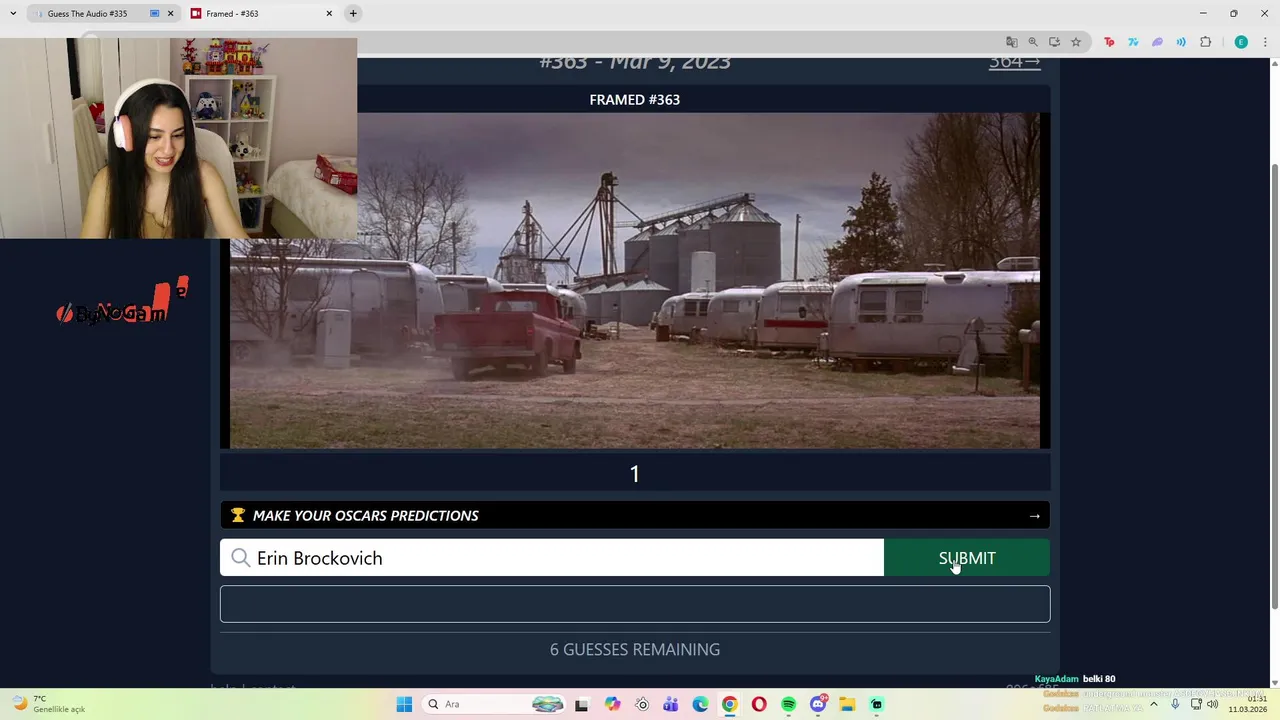Image resolution: width=1280 pixels, height=720 pixels.
Task: Open clock and date 11.03.2026
Action: [x=1248, y=704]
